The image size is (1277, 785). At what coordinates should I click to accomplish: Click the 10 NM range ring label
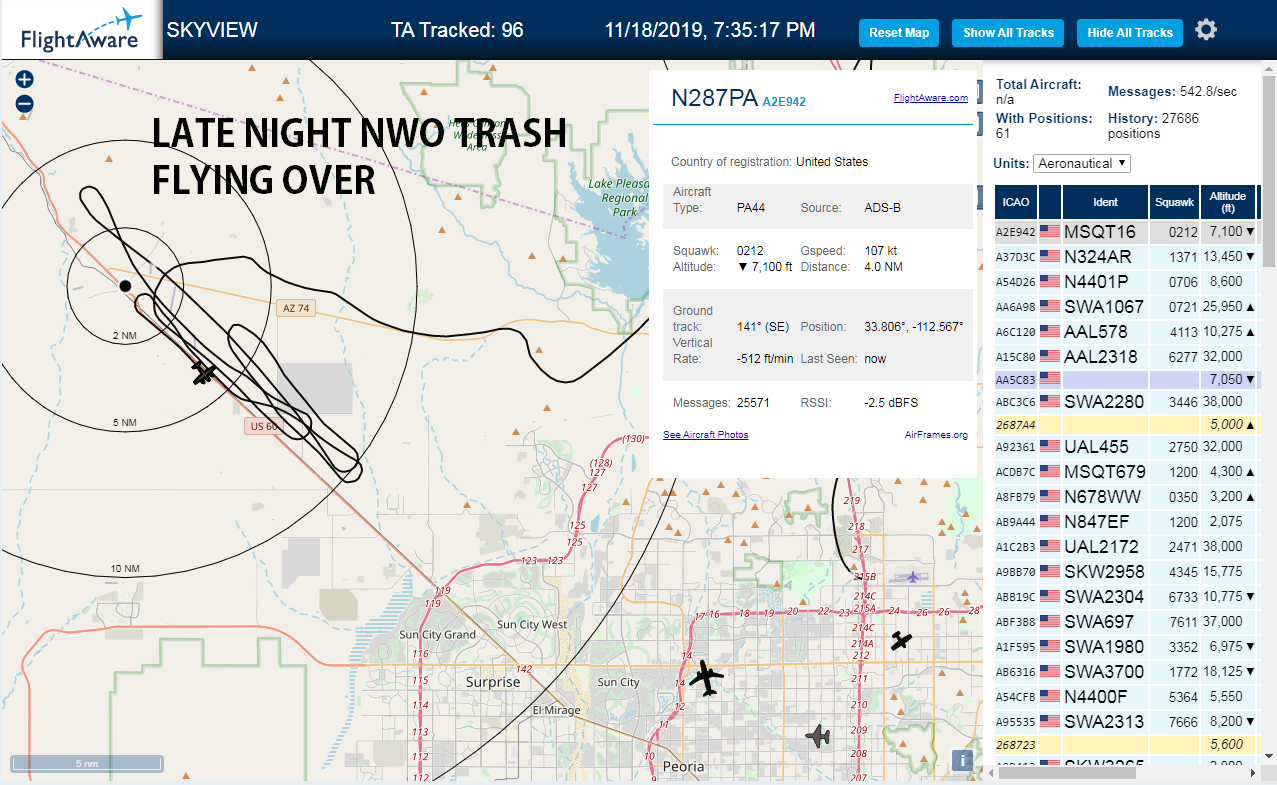tap(125, 569)
